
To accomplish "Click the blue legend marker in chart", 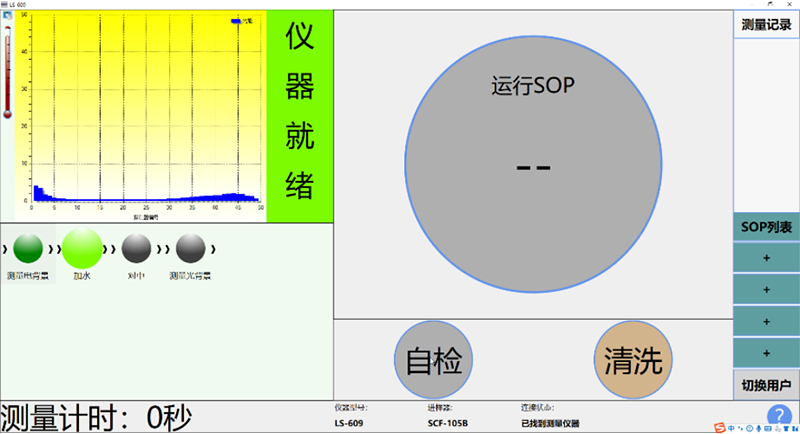I will pos(234,20).
